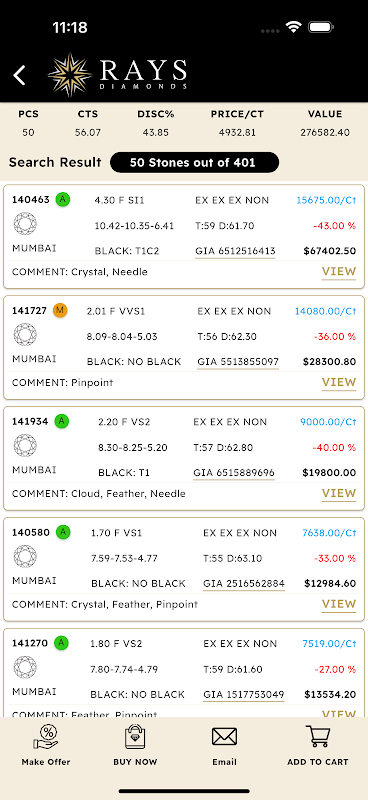Tap green A badge beside 140580
Screen dimensions: 368x800
pos(63,532)
